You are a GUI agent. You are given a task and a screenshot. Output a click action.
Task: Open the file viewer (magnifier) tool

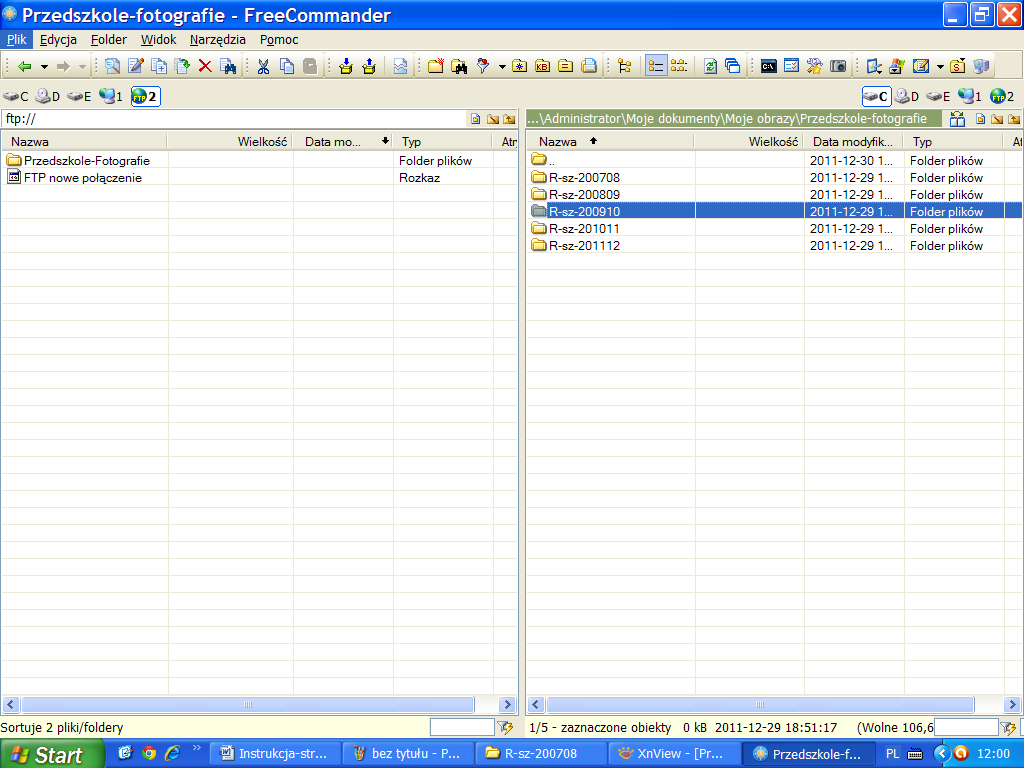[112, 66]
